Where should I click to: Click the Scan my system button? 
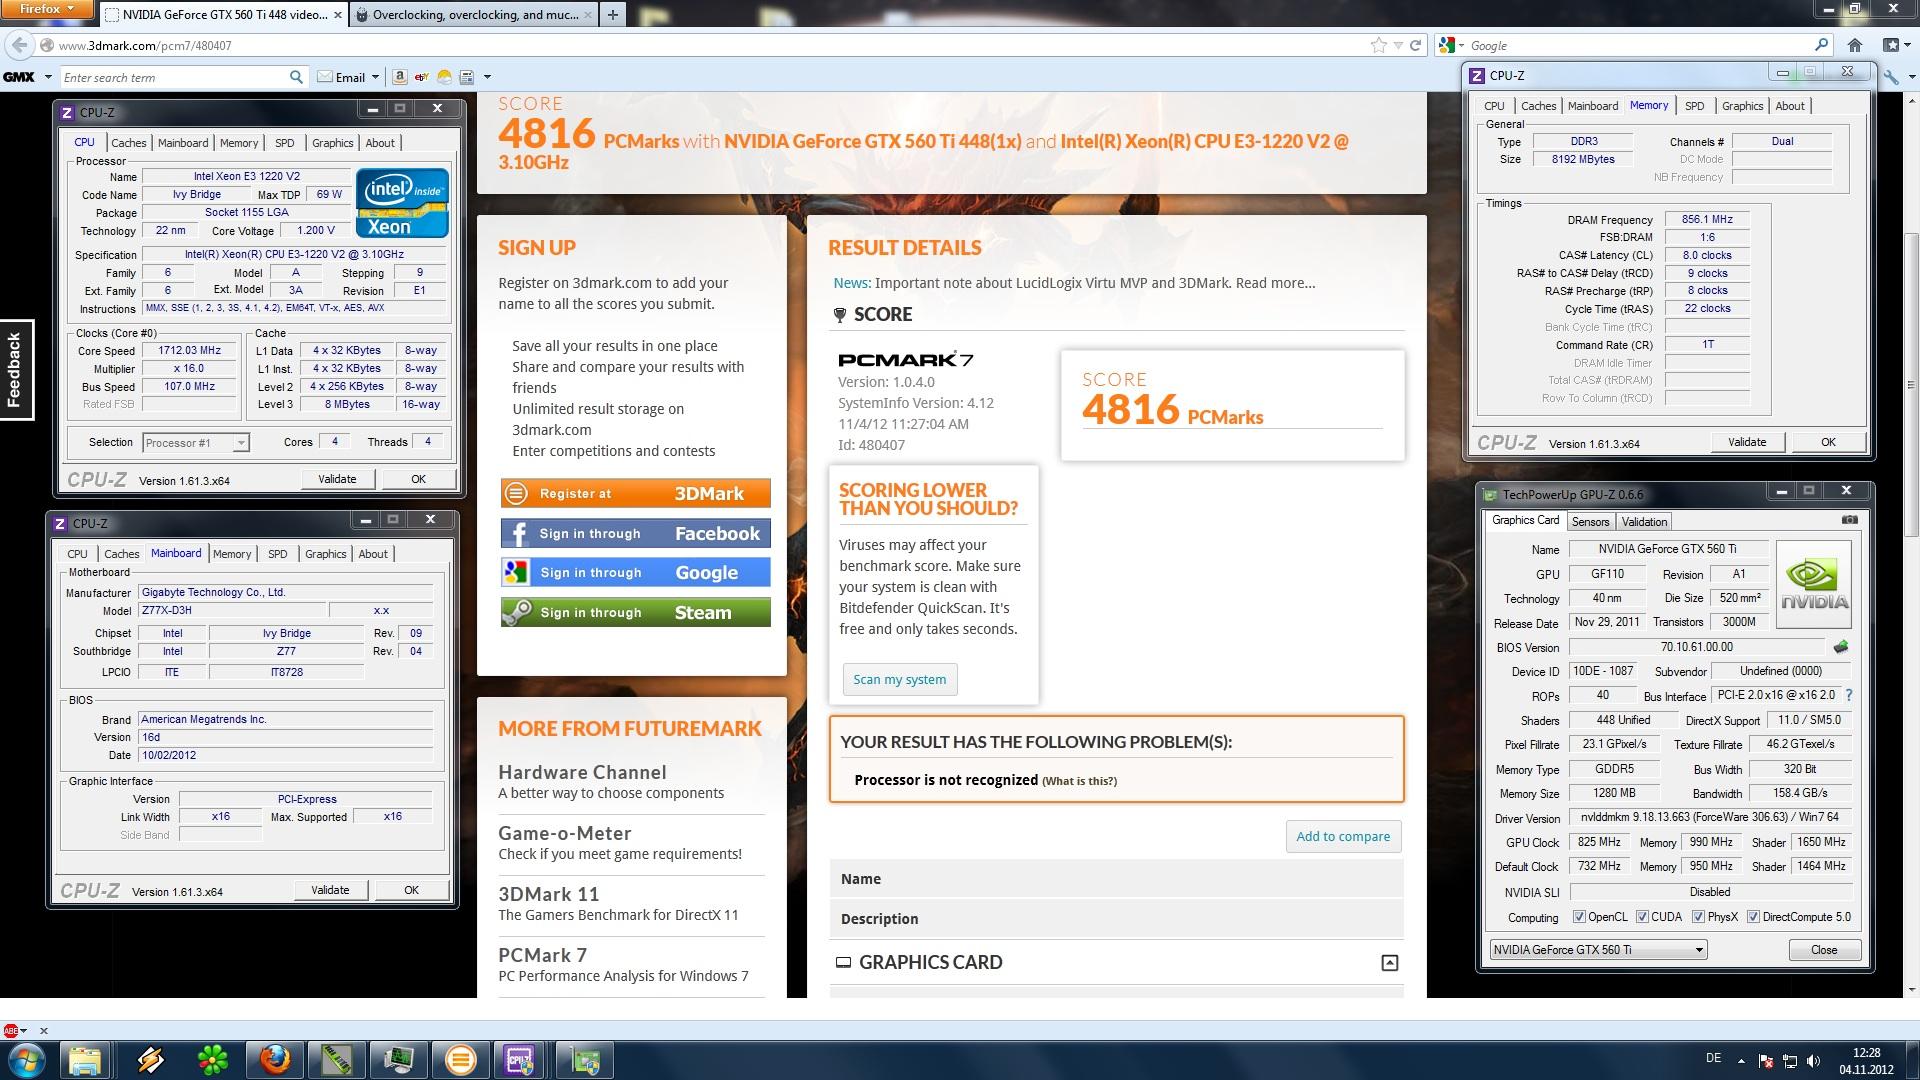pyautogui.click(x=900, y=680)
